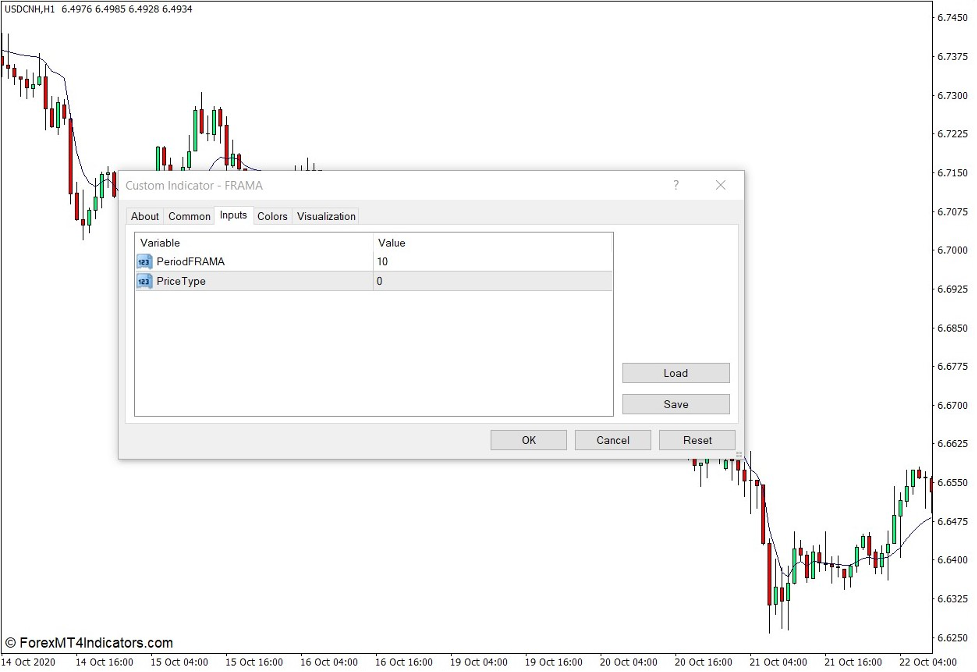Click the dialog resize grip corner
This screenshot has width=977, height=672.
(x=739, y=455)
